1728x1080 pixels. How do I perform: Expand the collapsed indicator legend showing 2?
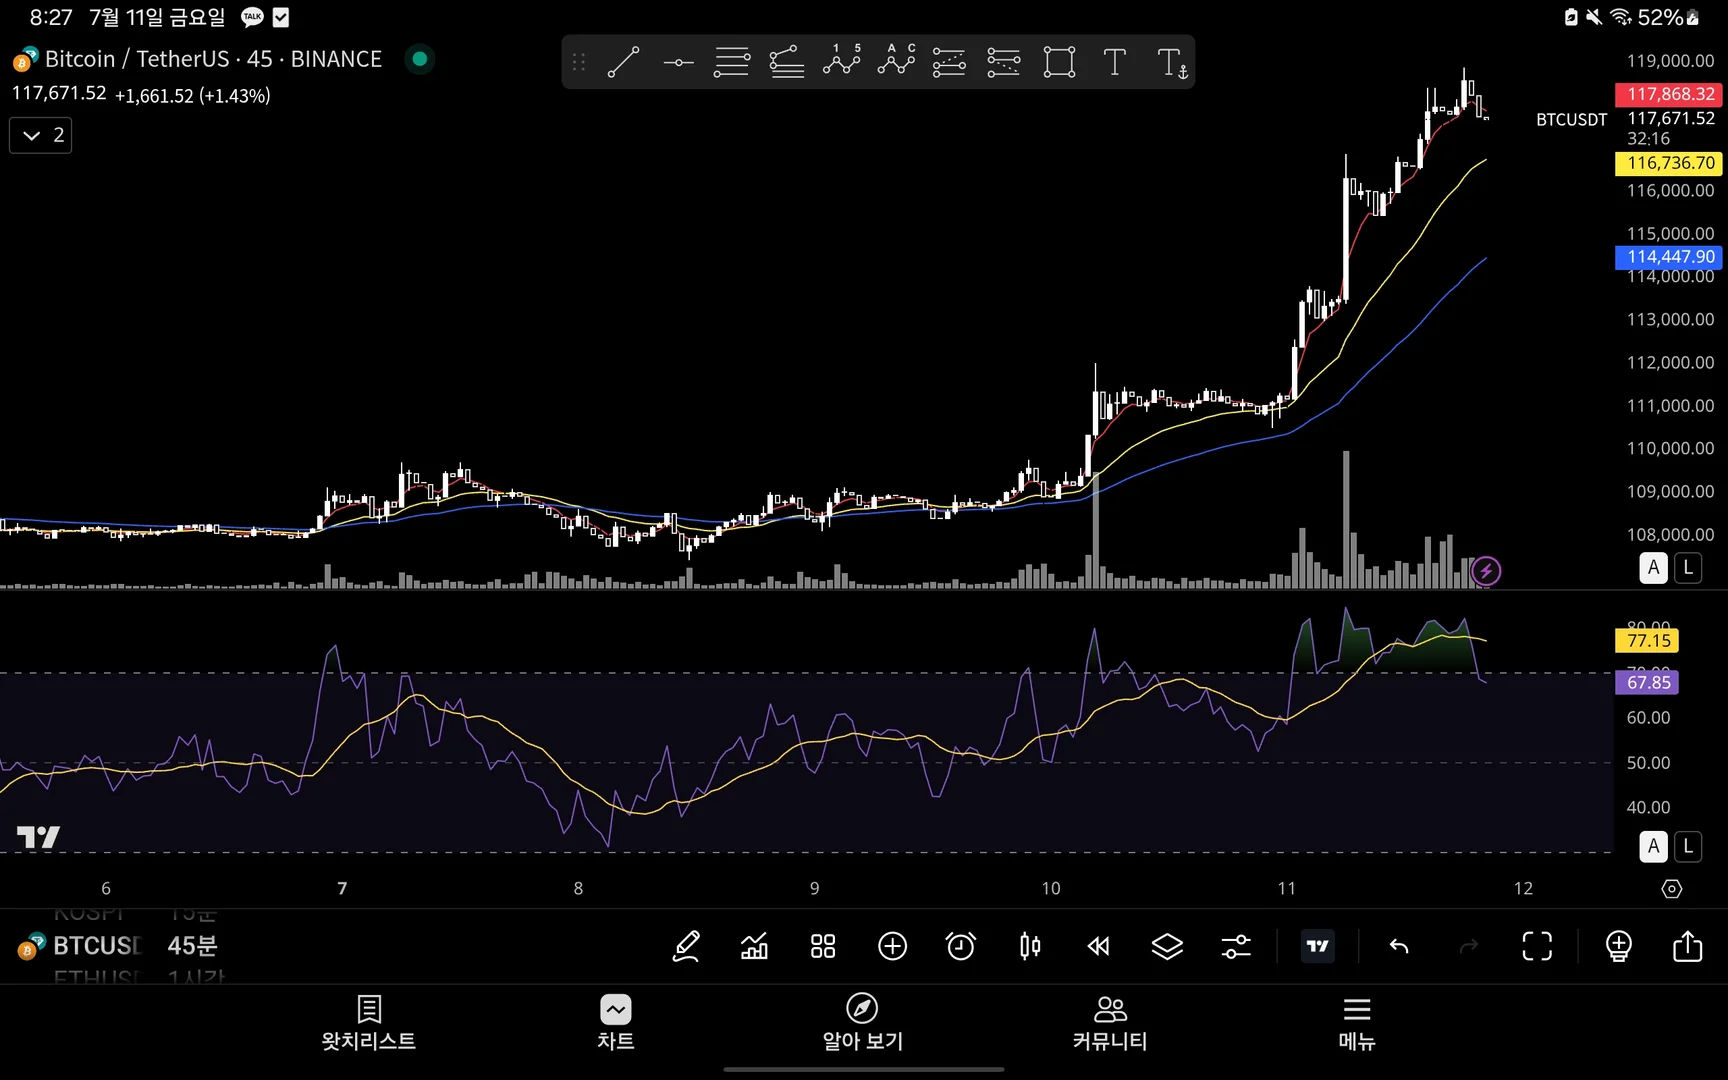[x=41, y=135]
